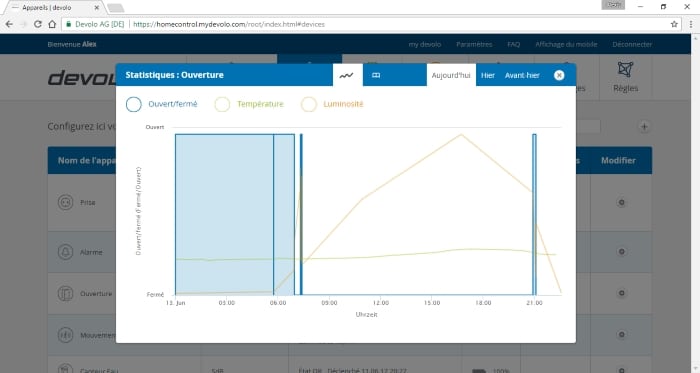The height and width of the screenshot is (373, 700).
Task: Go back in browser
Action: tap(9, 24)
